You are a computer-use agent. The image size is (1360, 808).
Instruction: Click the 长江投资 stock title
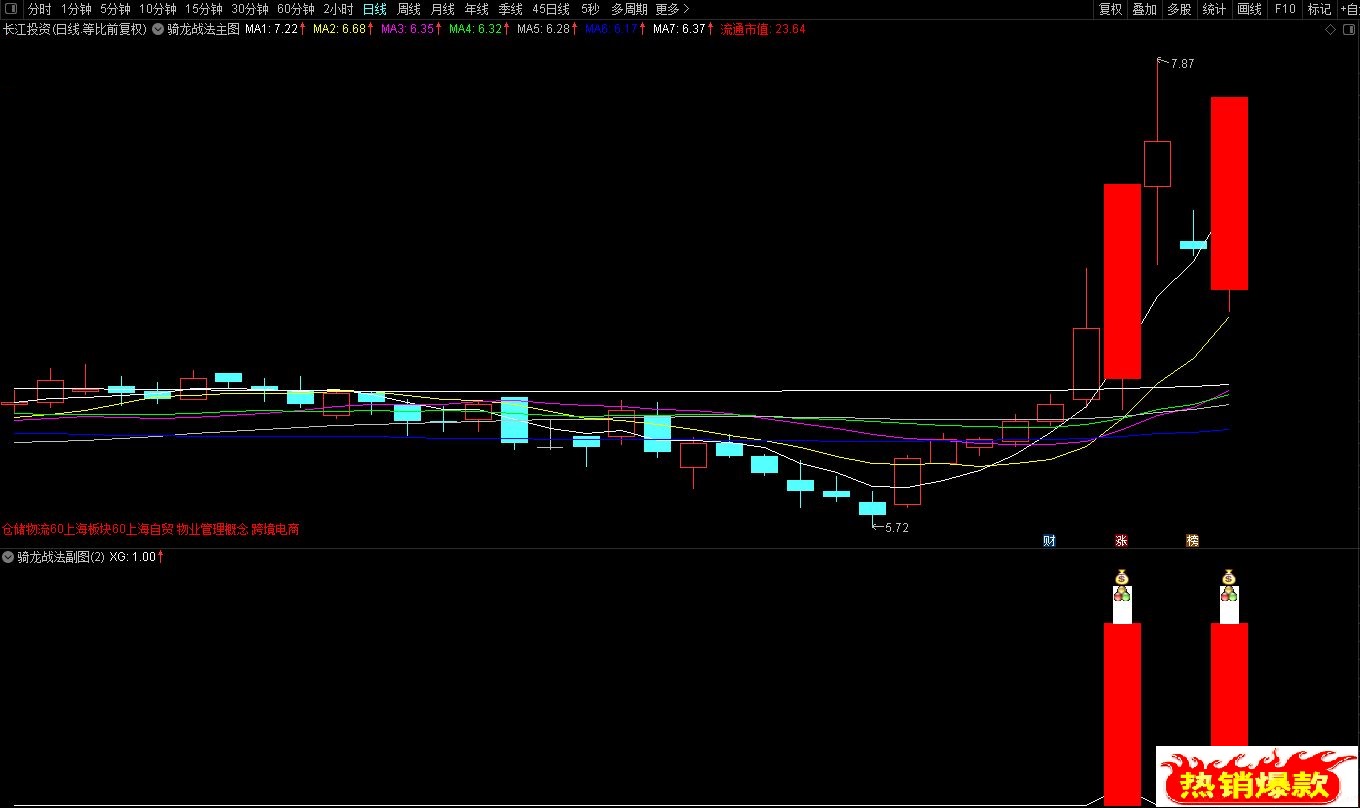click(27, 29)
